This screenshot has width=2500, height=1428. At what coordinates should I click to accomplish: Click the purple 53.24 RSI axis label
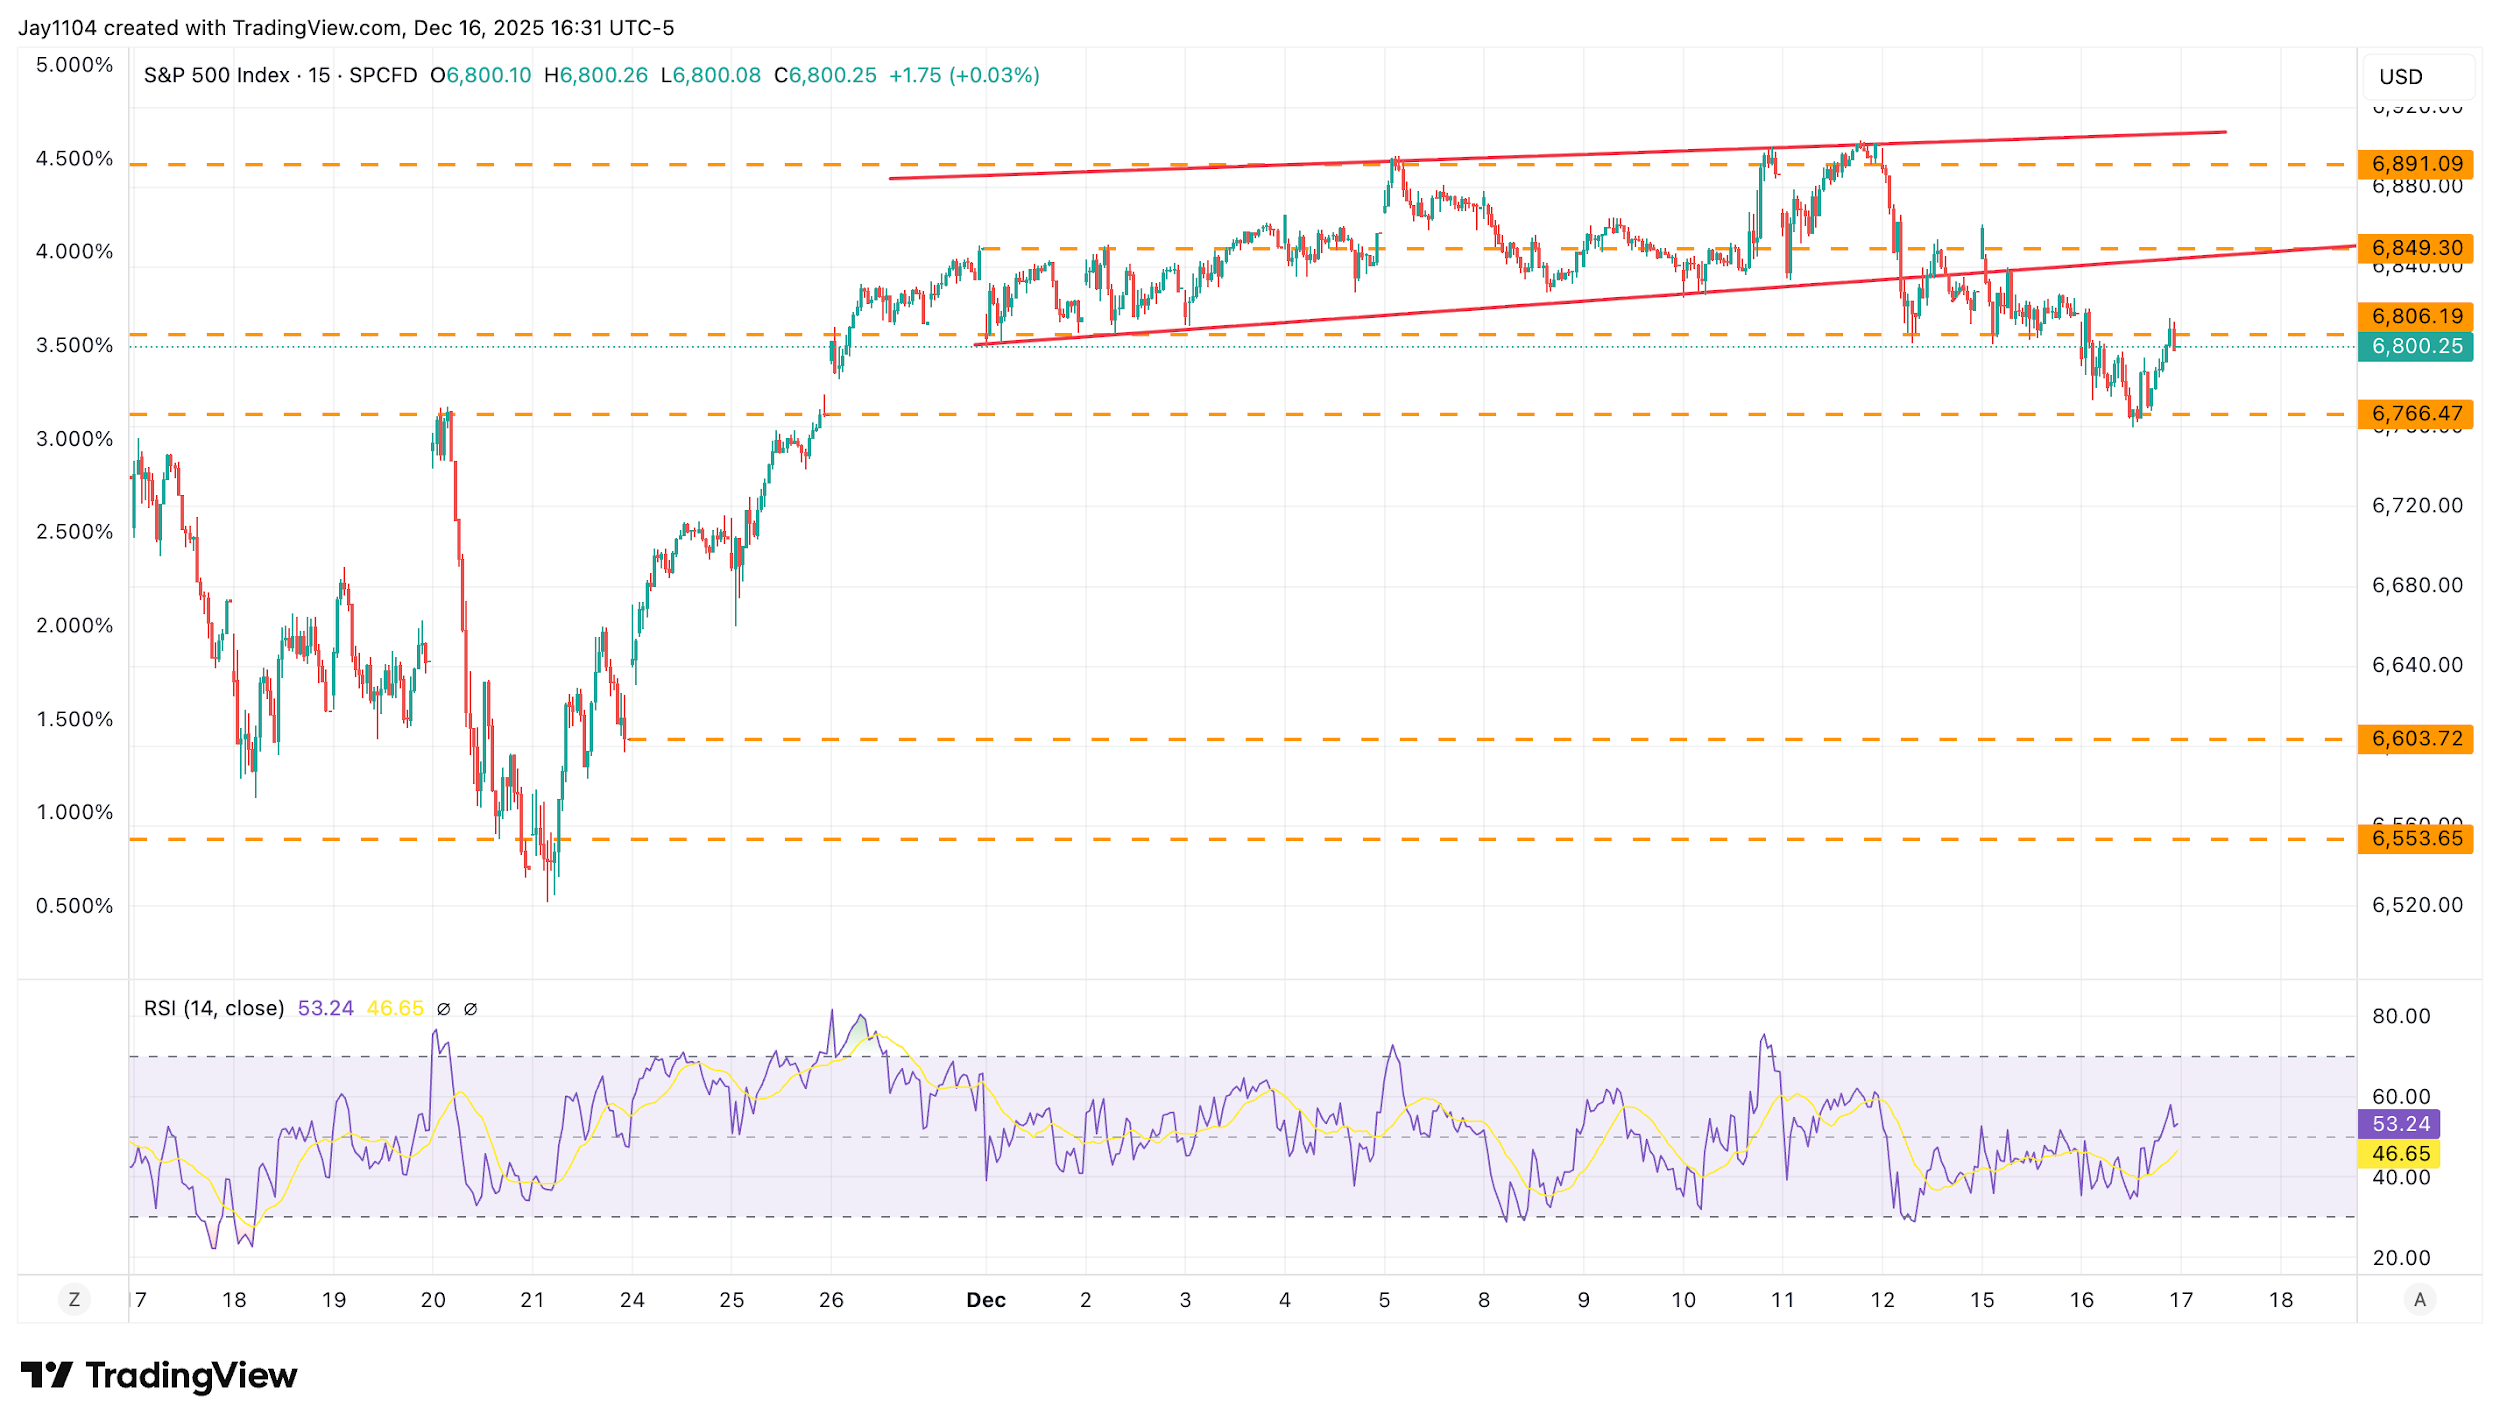pyautogui.click(x=2399, y=1124)
